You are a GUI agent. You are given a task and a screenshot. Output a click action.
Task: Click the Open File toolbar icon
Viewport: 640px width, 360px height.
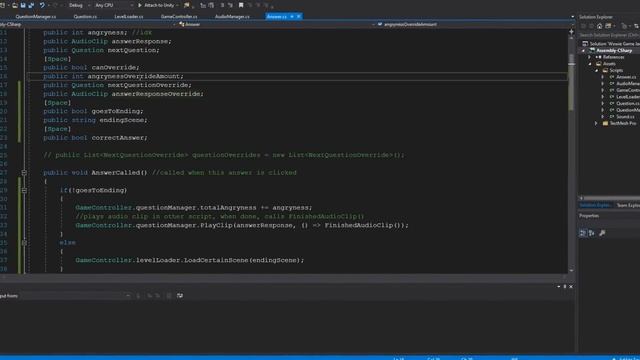pos(15,5)
